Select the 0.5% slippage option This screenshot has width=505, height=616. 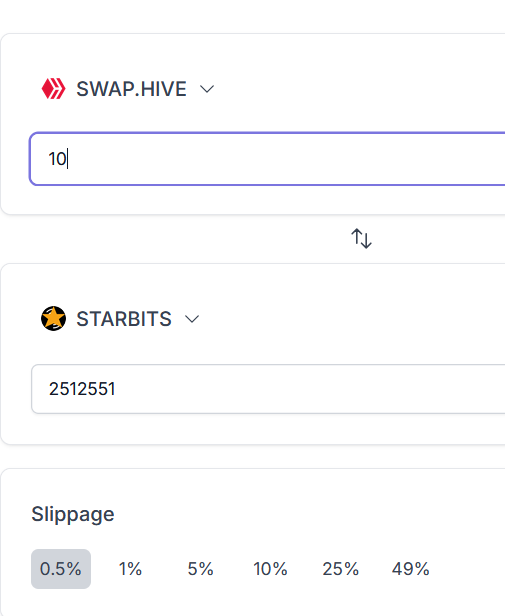click(61, 569)
